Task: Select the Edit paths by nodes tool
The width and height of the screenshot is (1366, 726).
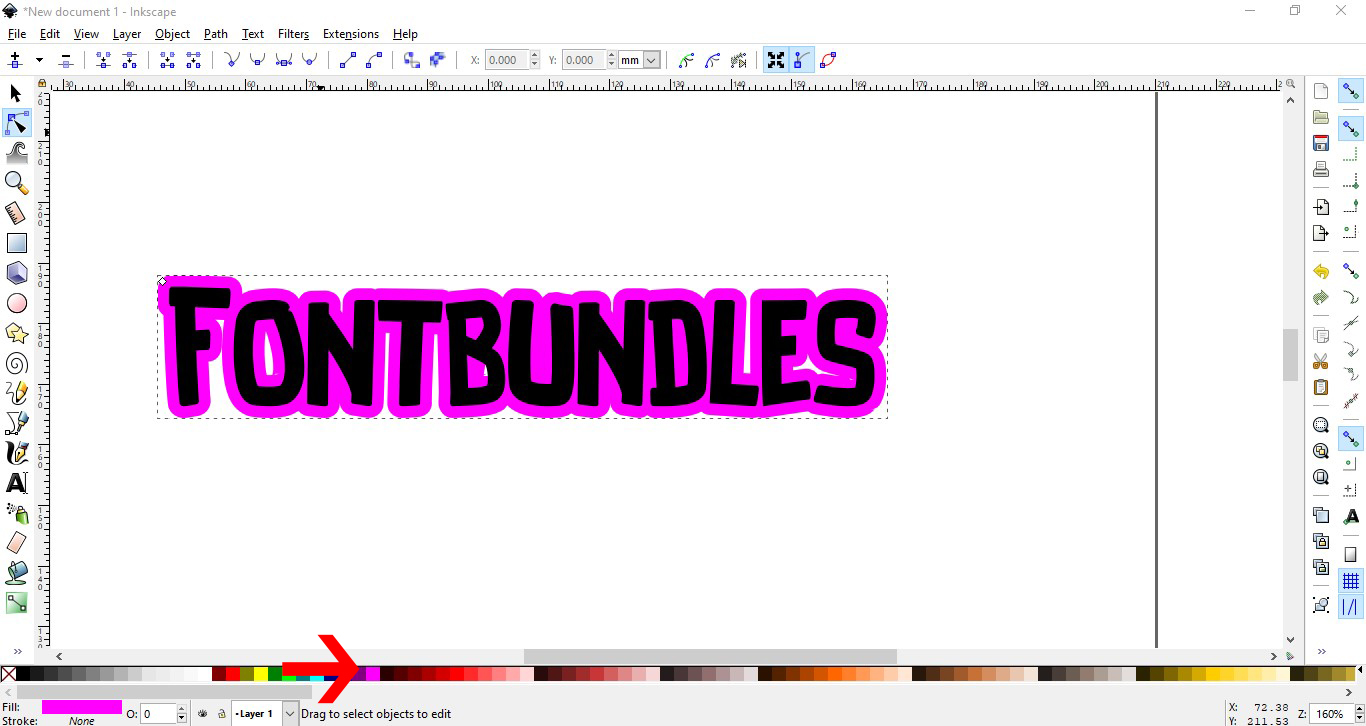Action: click(16, 123)
